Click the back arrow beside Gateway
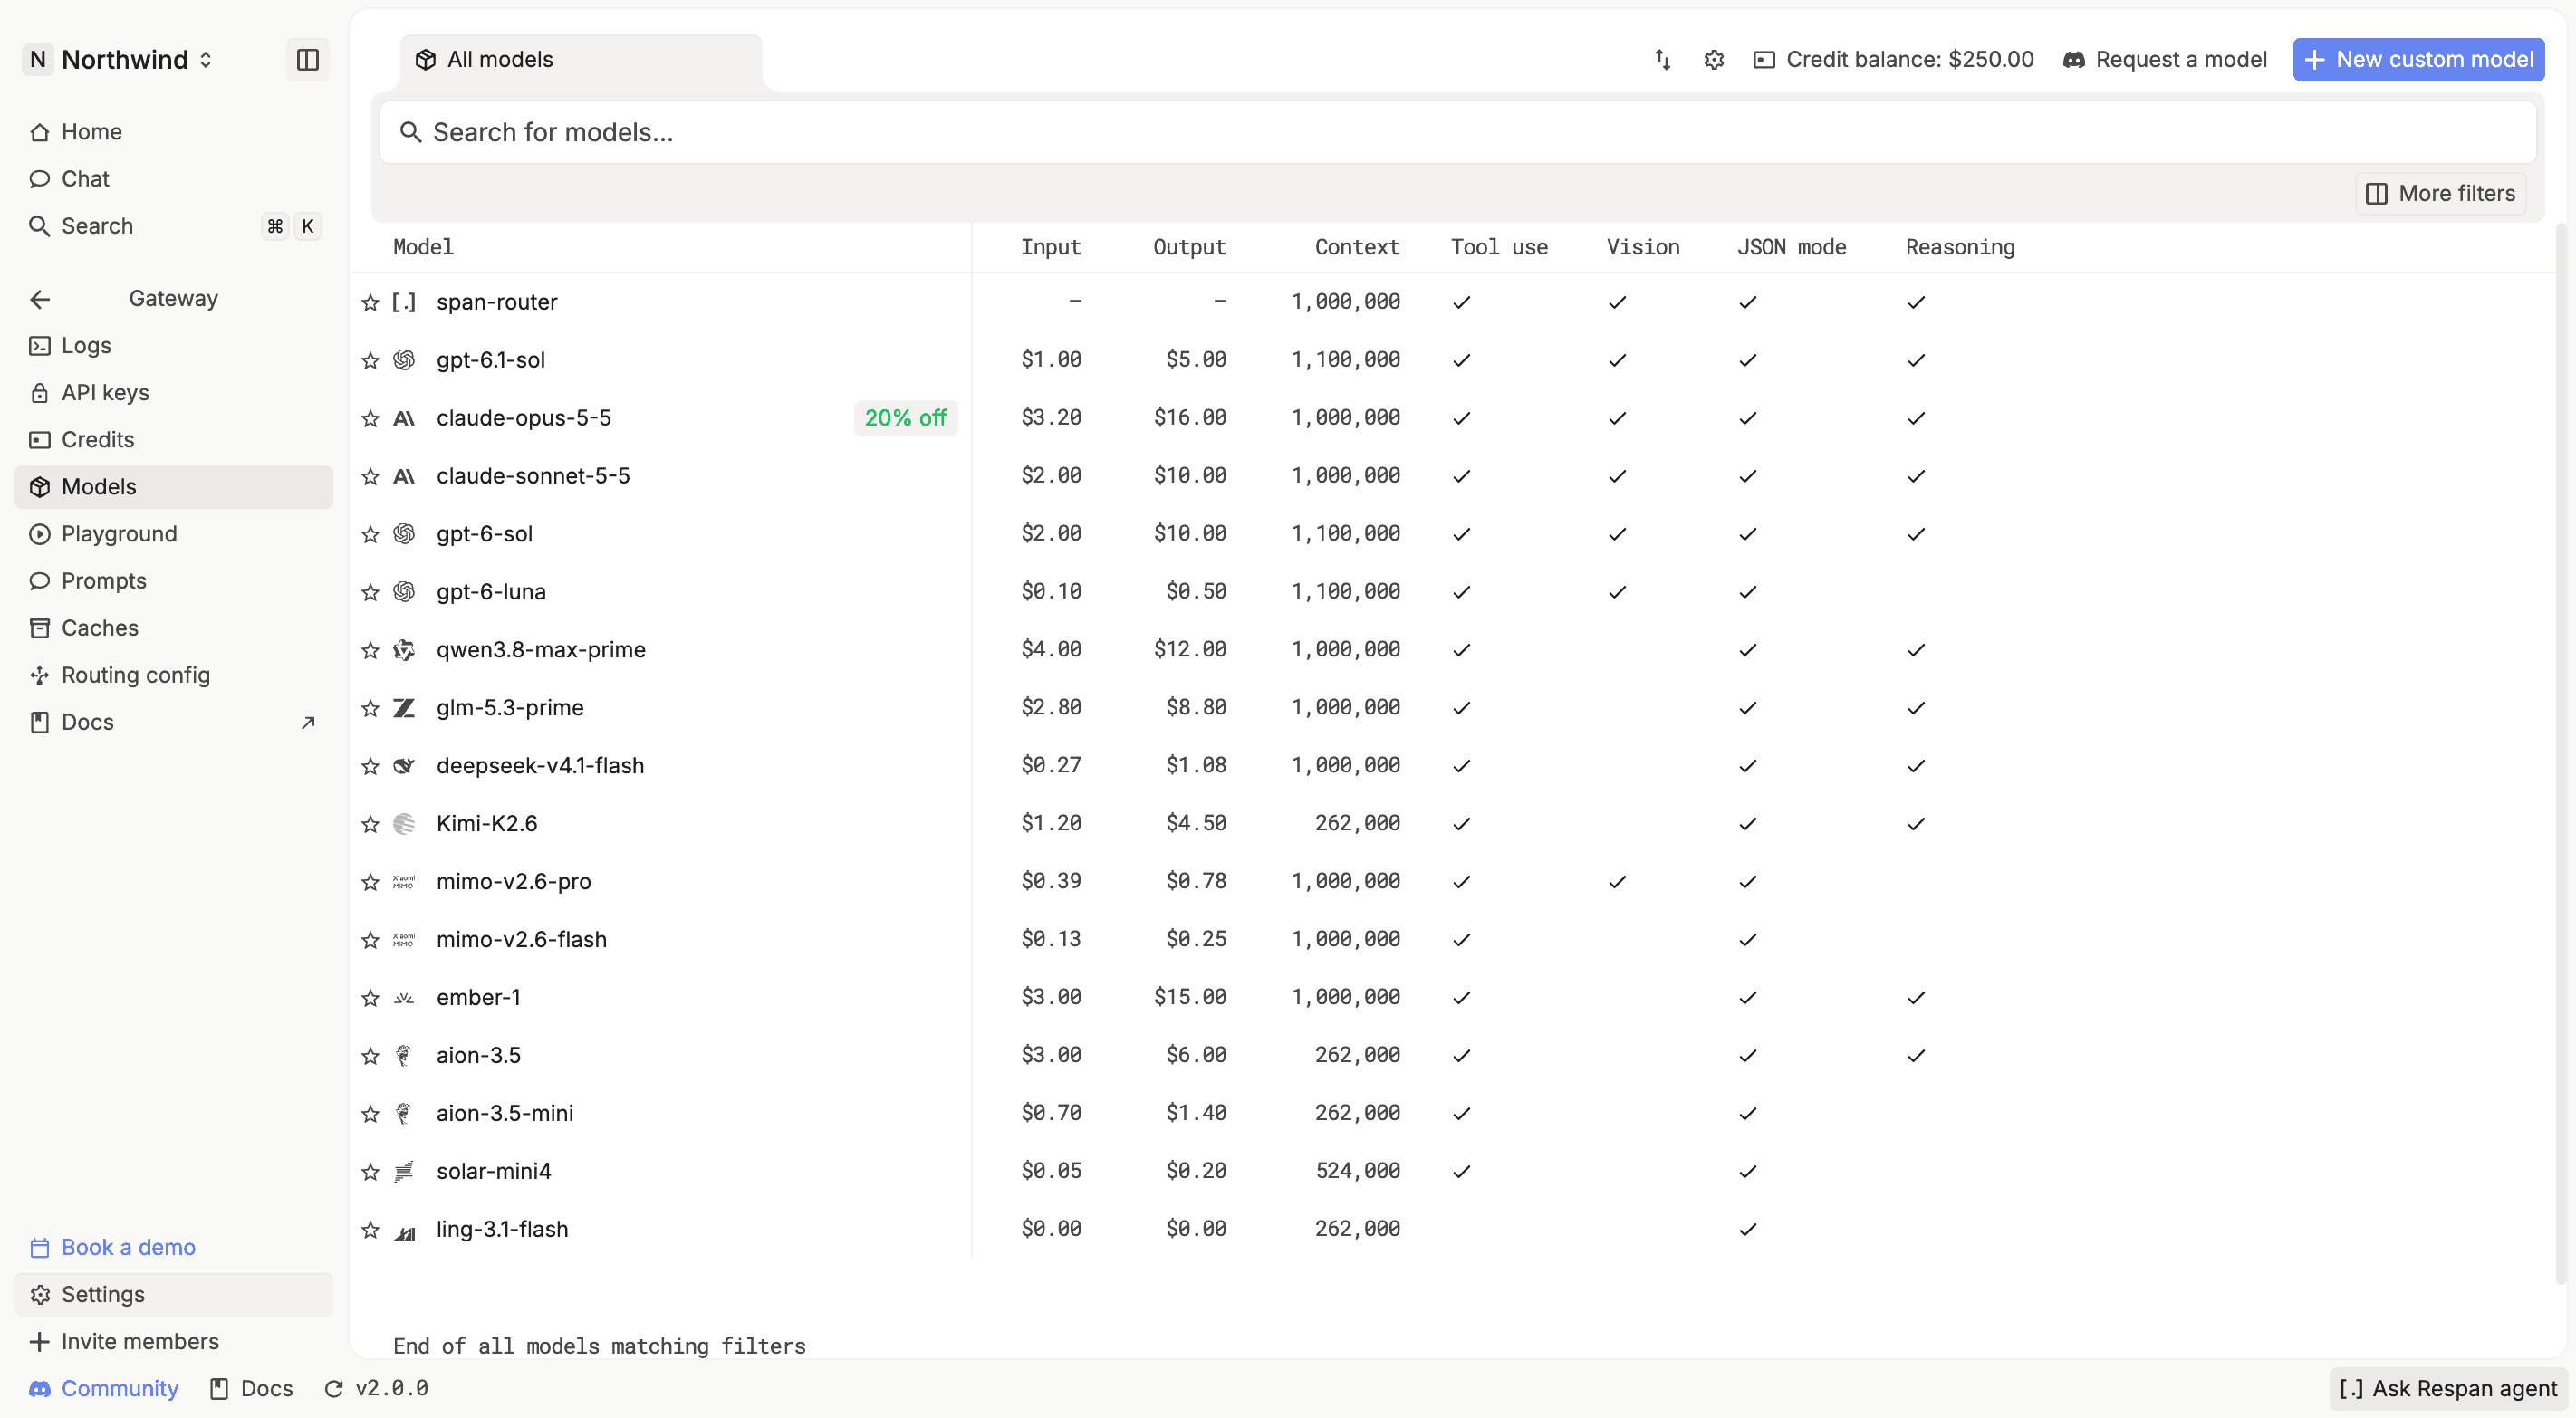2576x1418 pixels. (x=40, y=299)
